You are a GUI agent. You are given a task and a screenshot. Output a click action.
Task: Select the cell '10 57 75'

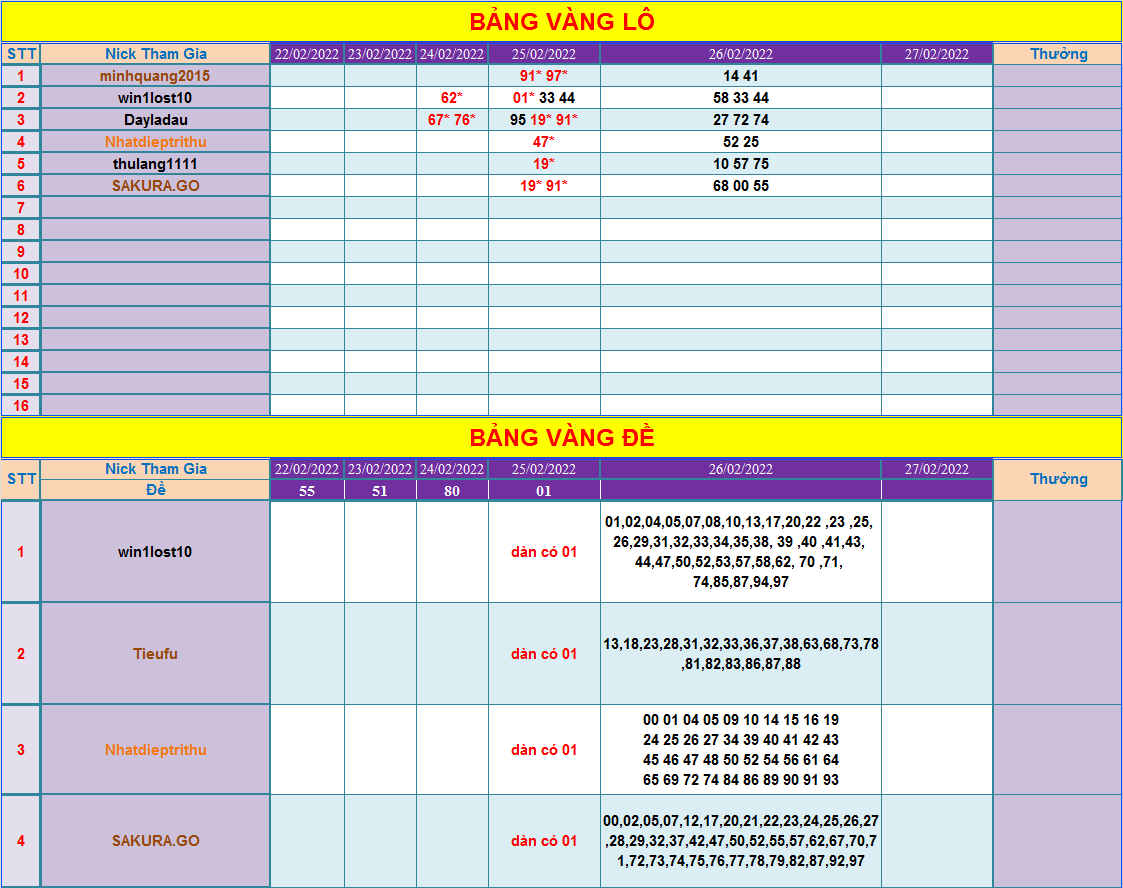pyautogui.click(x=741, y=164)
